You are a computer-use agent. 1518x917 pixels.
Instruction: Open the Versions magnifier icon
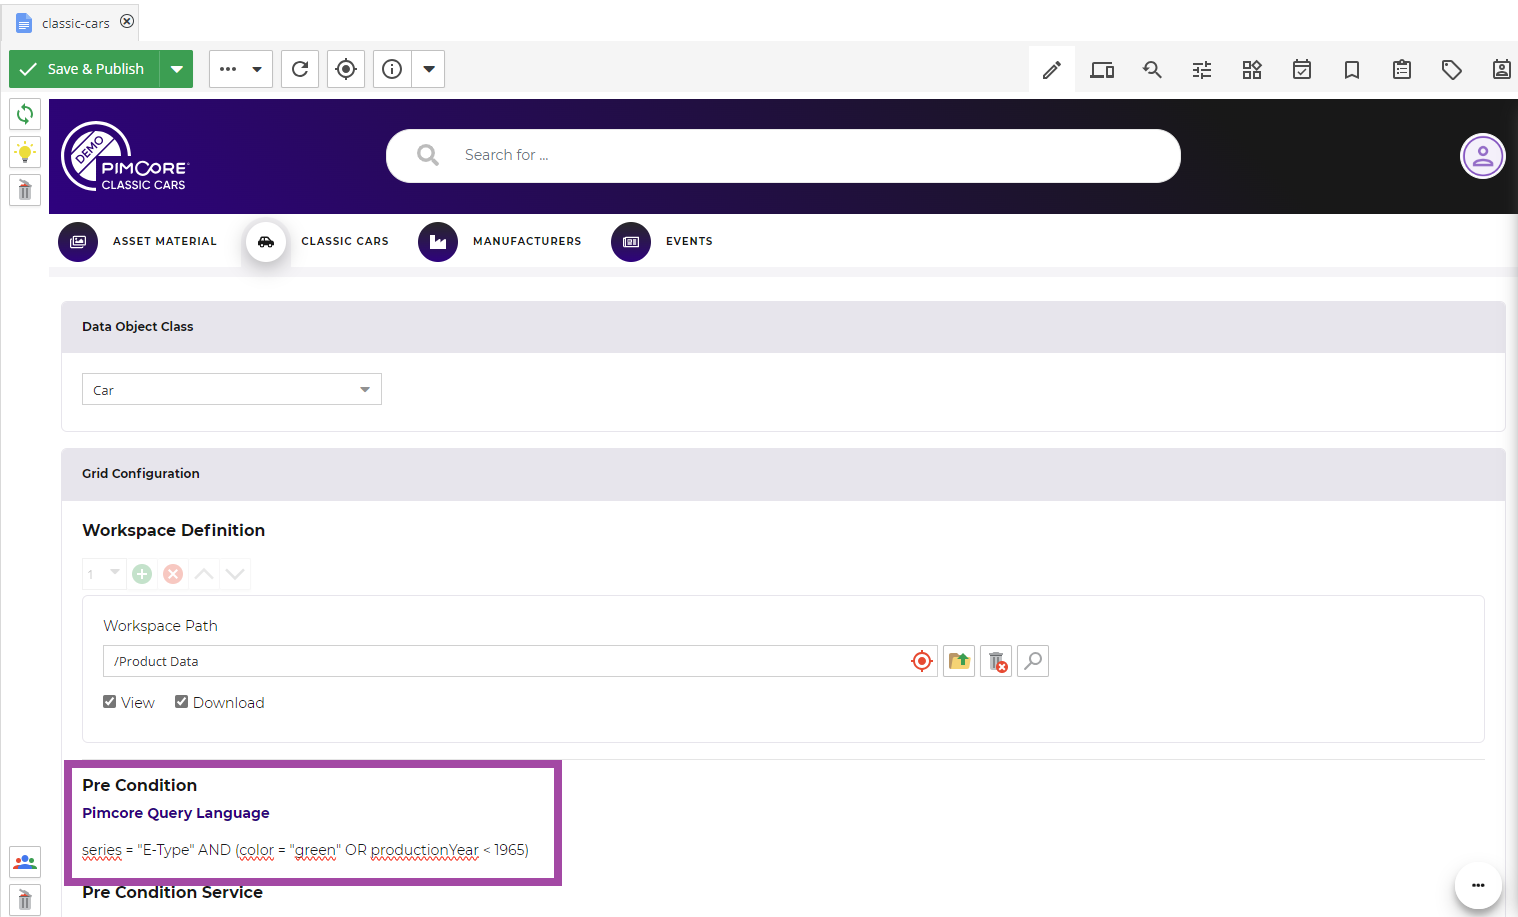(x=1152, y=69)
